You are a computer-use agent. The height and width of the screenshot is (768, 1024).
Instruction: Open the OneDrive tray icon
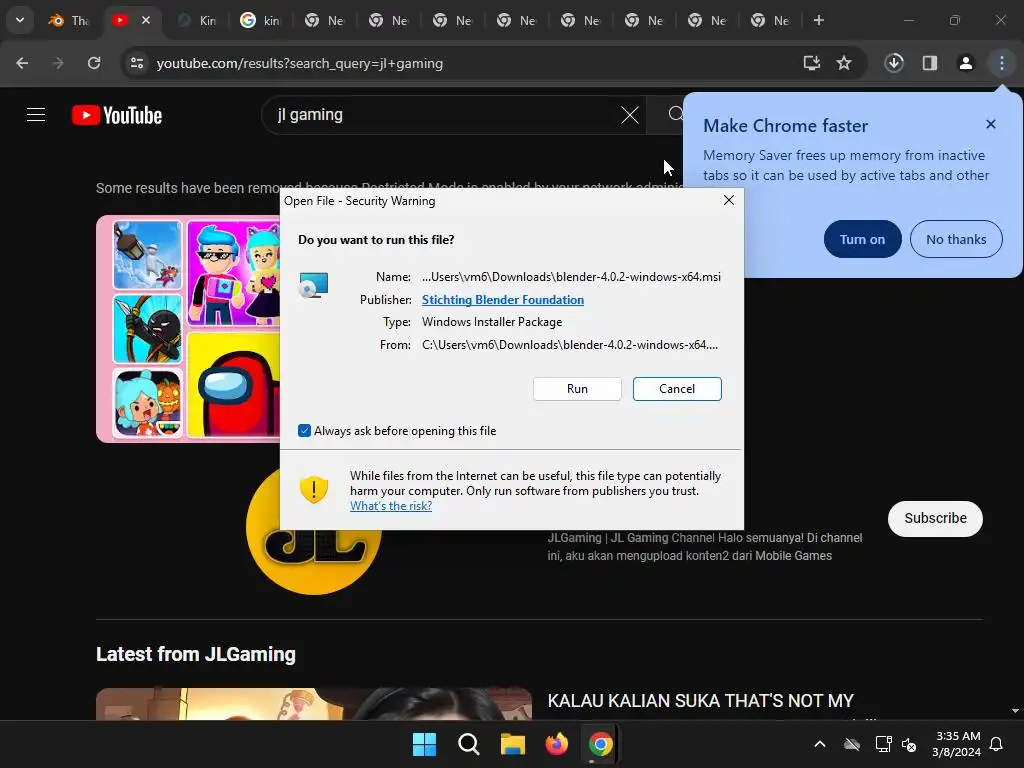[x=852, y=744]
